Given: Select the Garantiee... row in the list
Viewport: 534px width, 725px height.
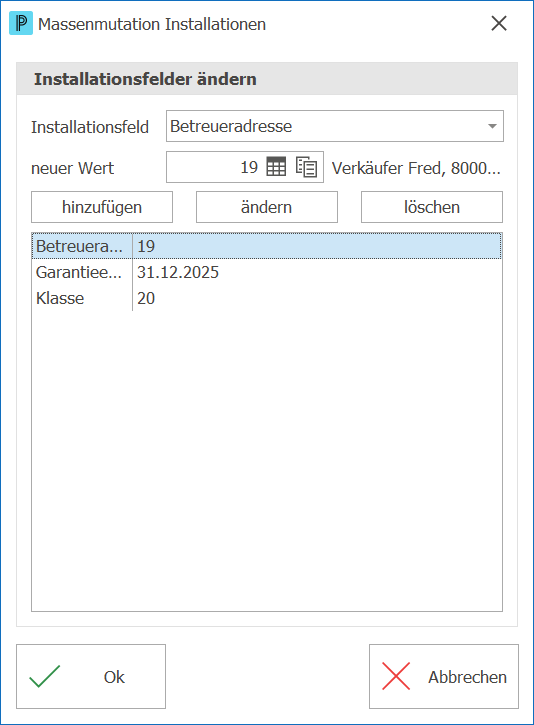Looking at the screenshot, I should pos(267,272).
